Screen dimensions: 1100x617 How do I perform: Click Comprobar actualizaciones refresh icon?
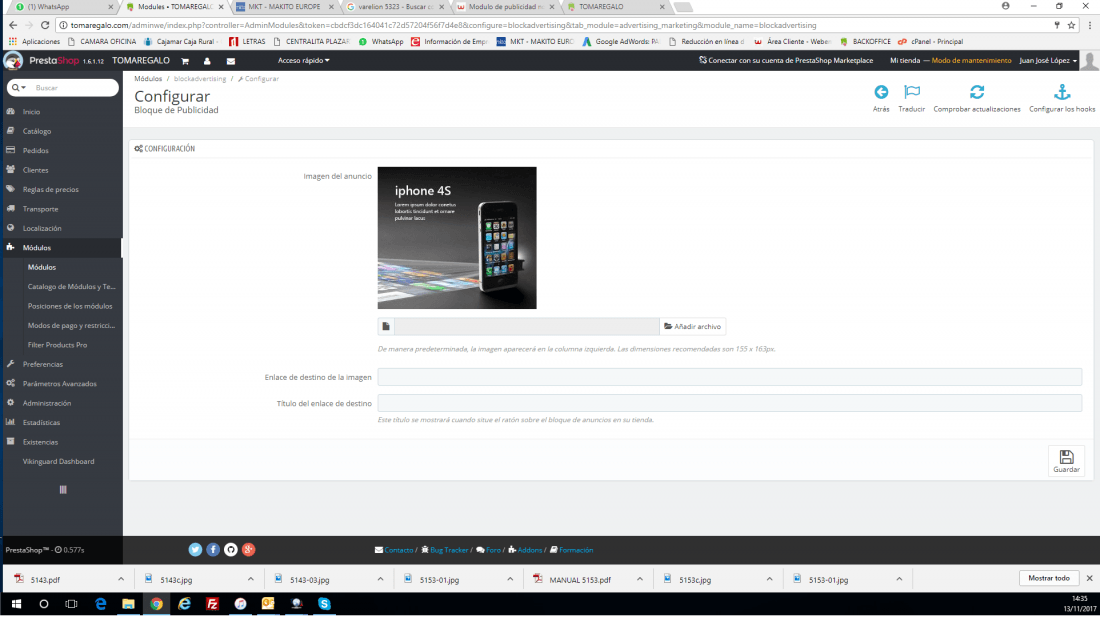point(977,92)
